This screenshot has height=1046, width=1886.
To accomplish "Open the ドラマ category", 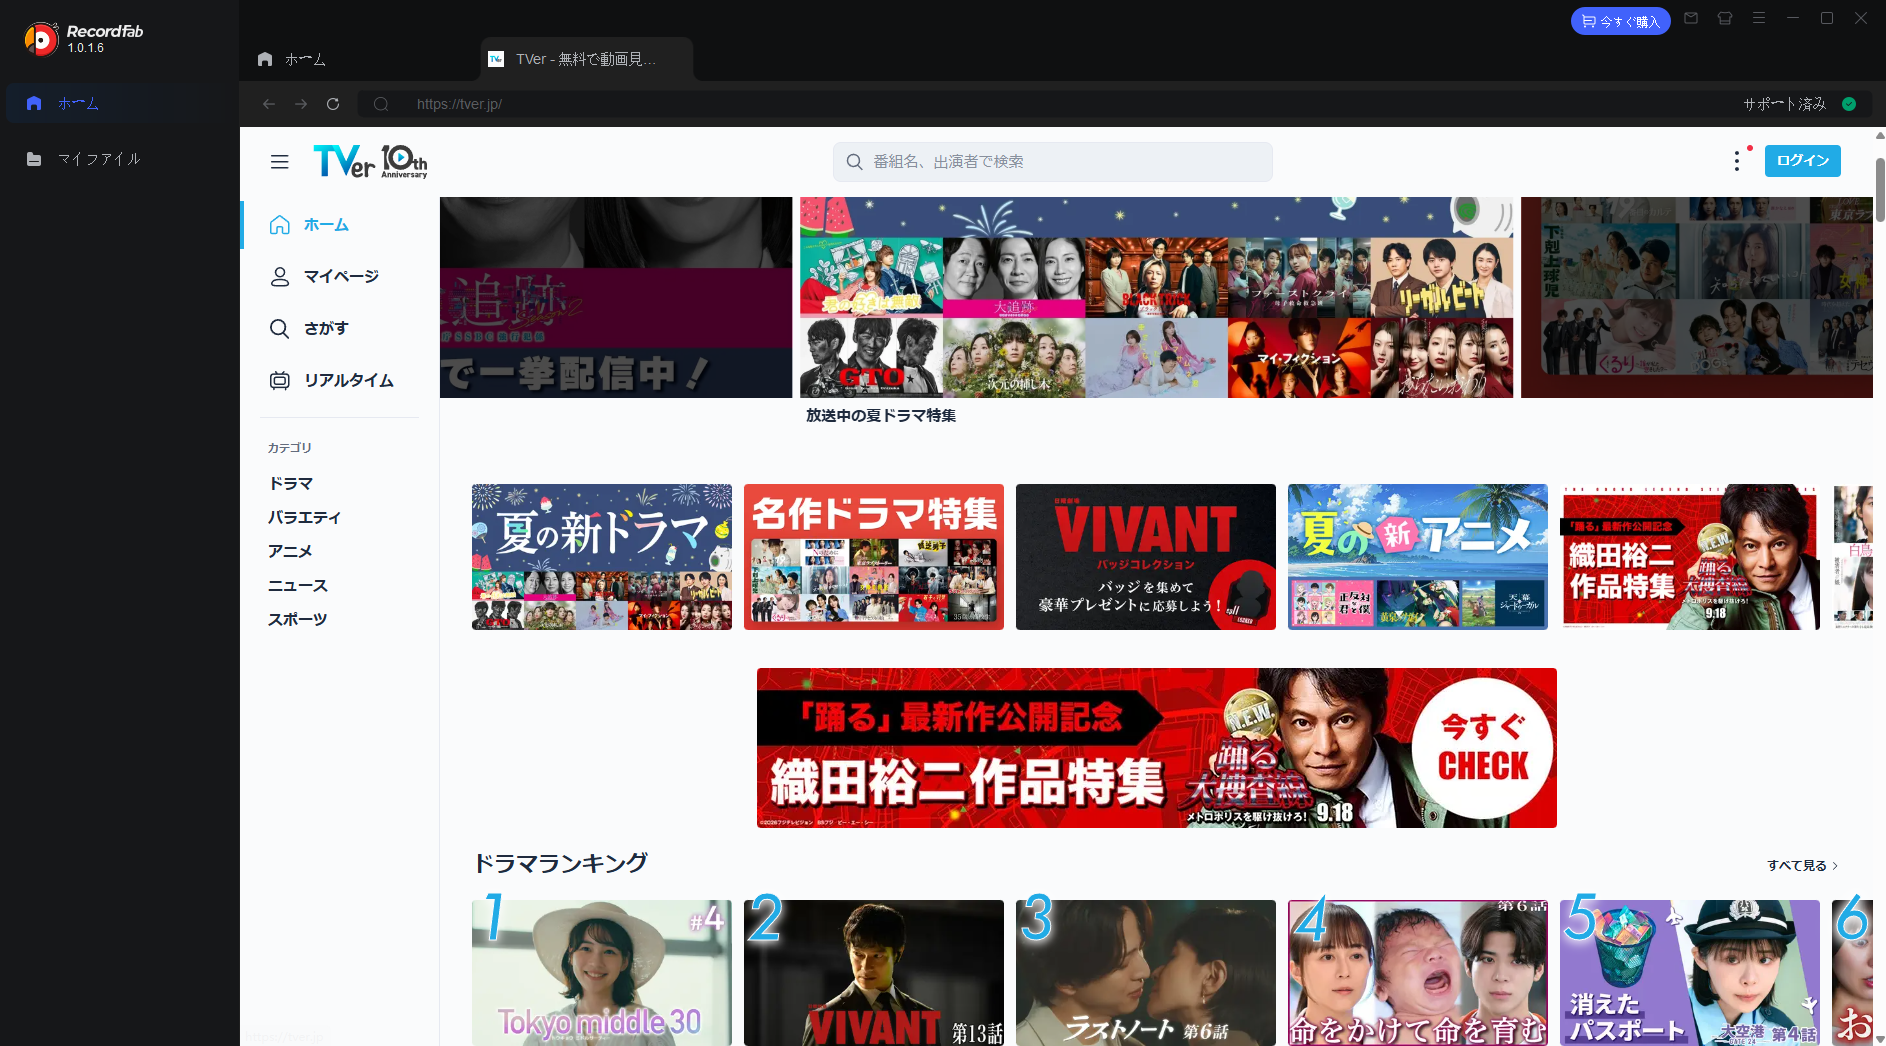I will (291, 484).
